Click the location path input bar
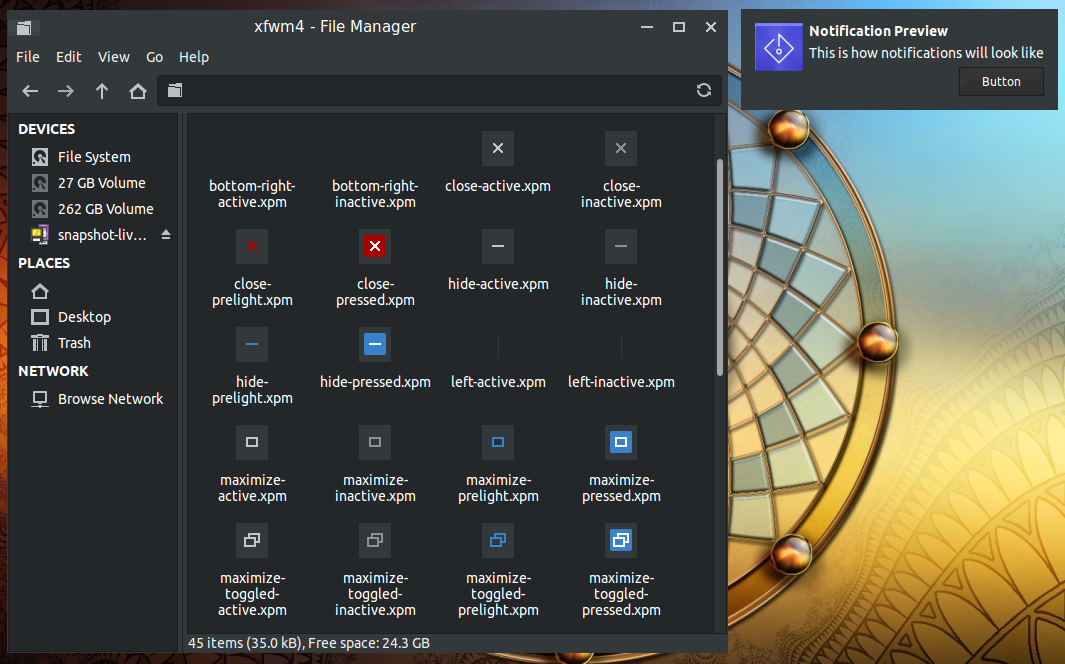1065x664 pixels. pos(439,90)
